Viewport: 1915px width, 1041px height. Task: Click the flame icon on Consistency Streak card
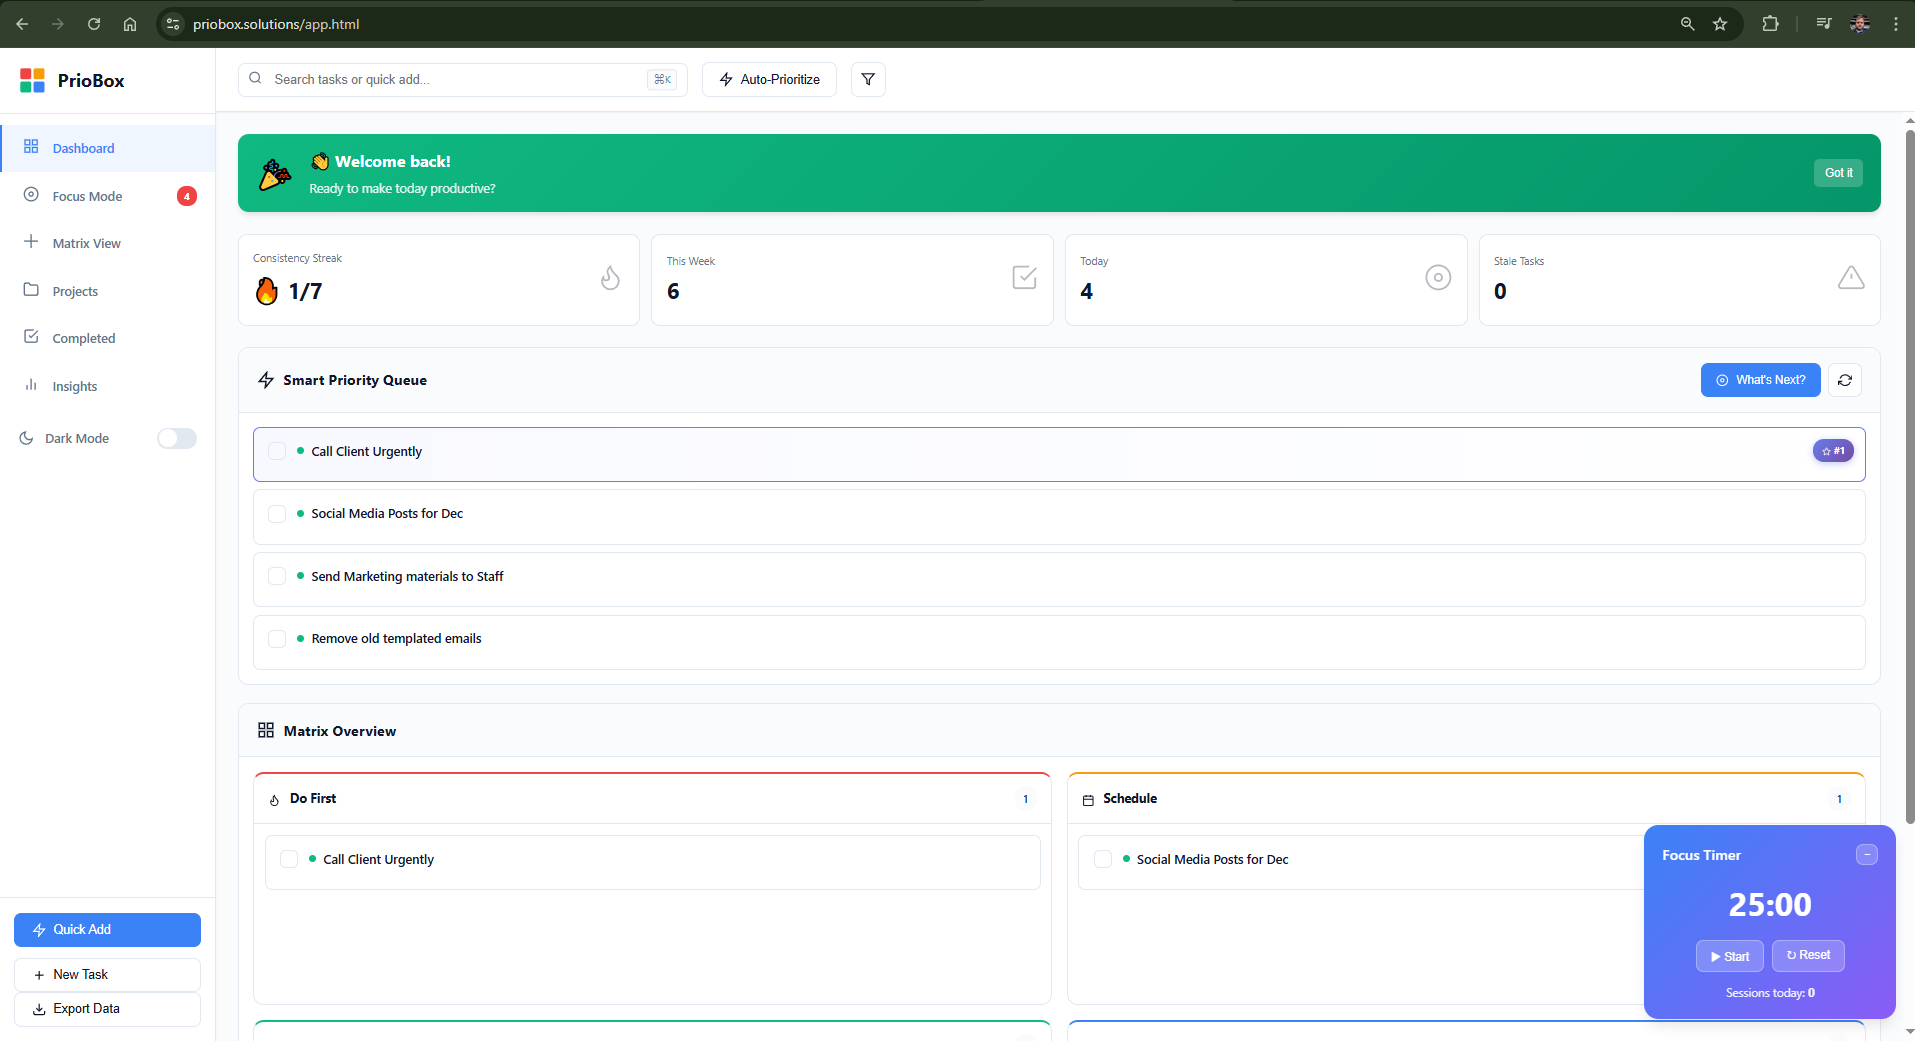(610, 279)
